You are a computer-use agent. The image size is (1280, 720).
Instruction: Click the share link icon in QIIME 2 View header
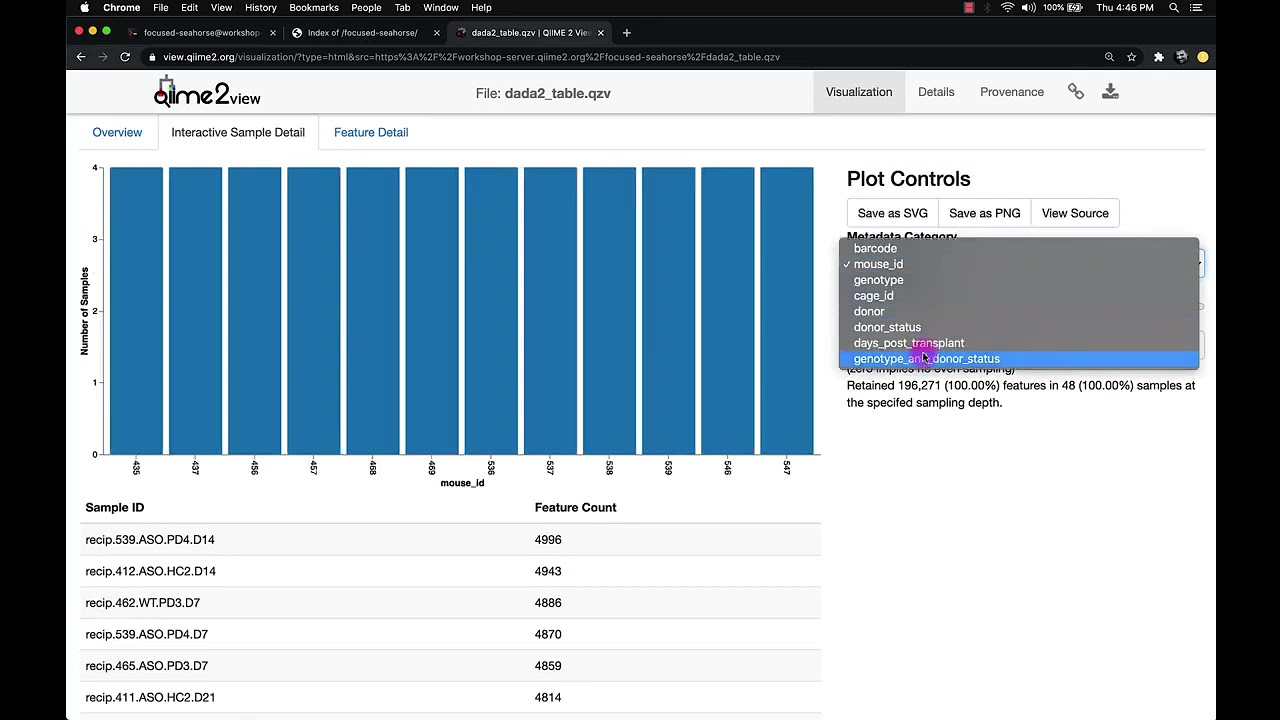tap(1076, 92)
